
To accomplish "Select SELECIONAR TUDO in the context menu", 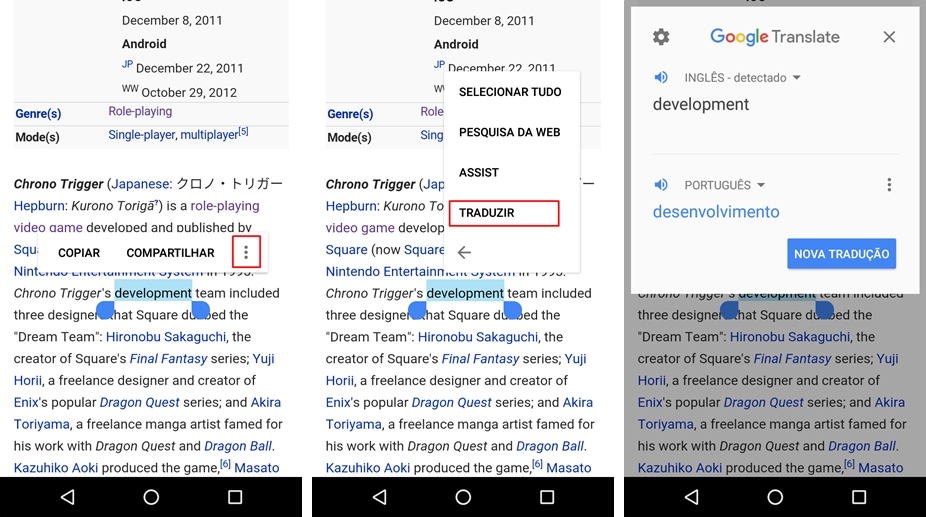I will click(510, 92).
